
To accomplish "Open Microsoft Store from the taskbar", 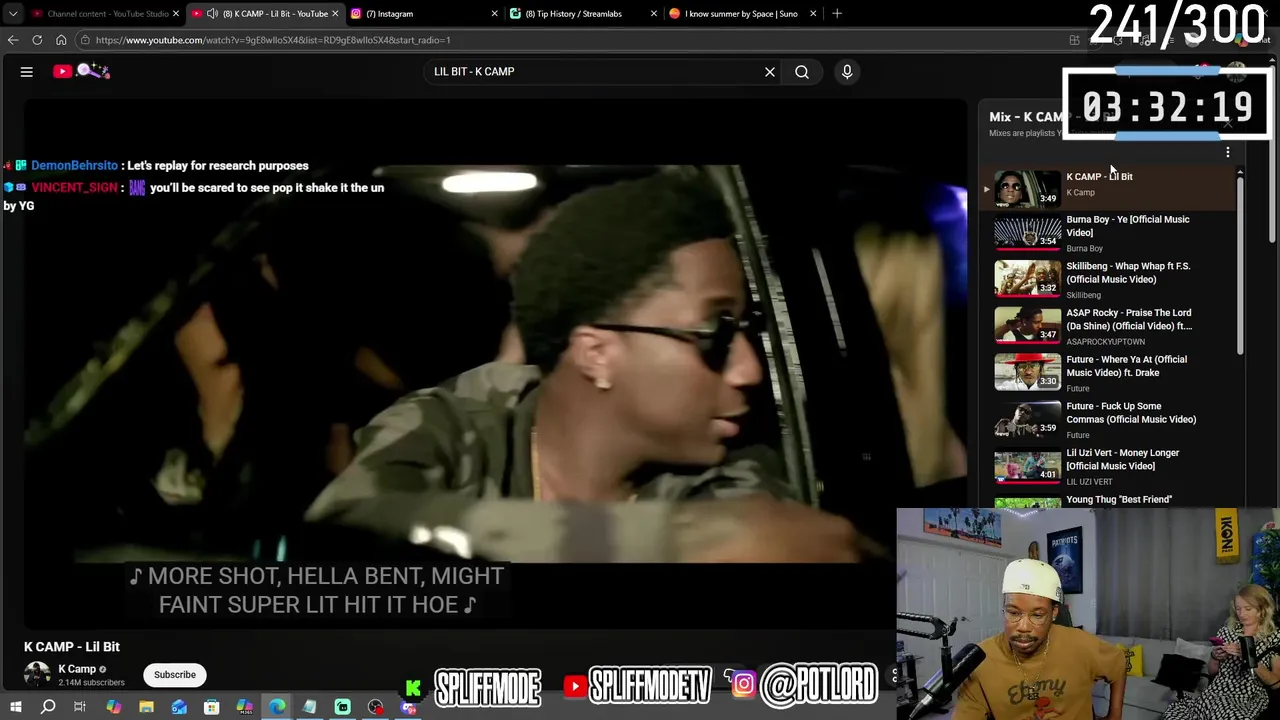I will click(211, 708).
